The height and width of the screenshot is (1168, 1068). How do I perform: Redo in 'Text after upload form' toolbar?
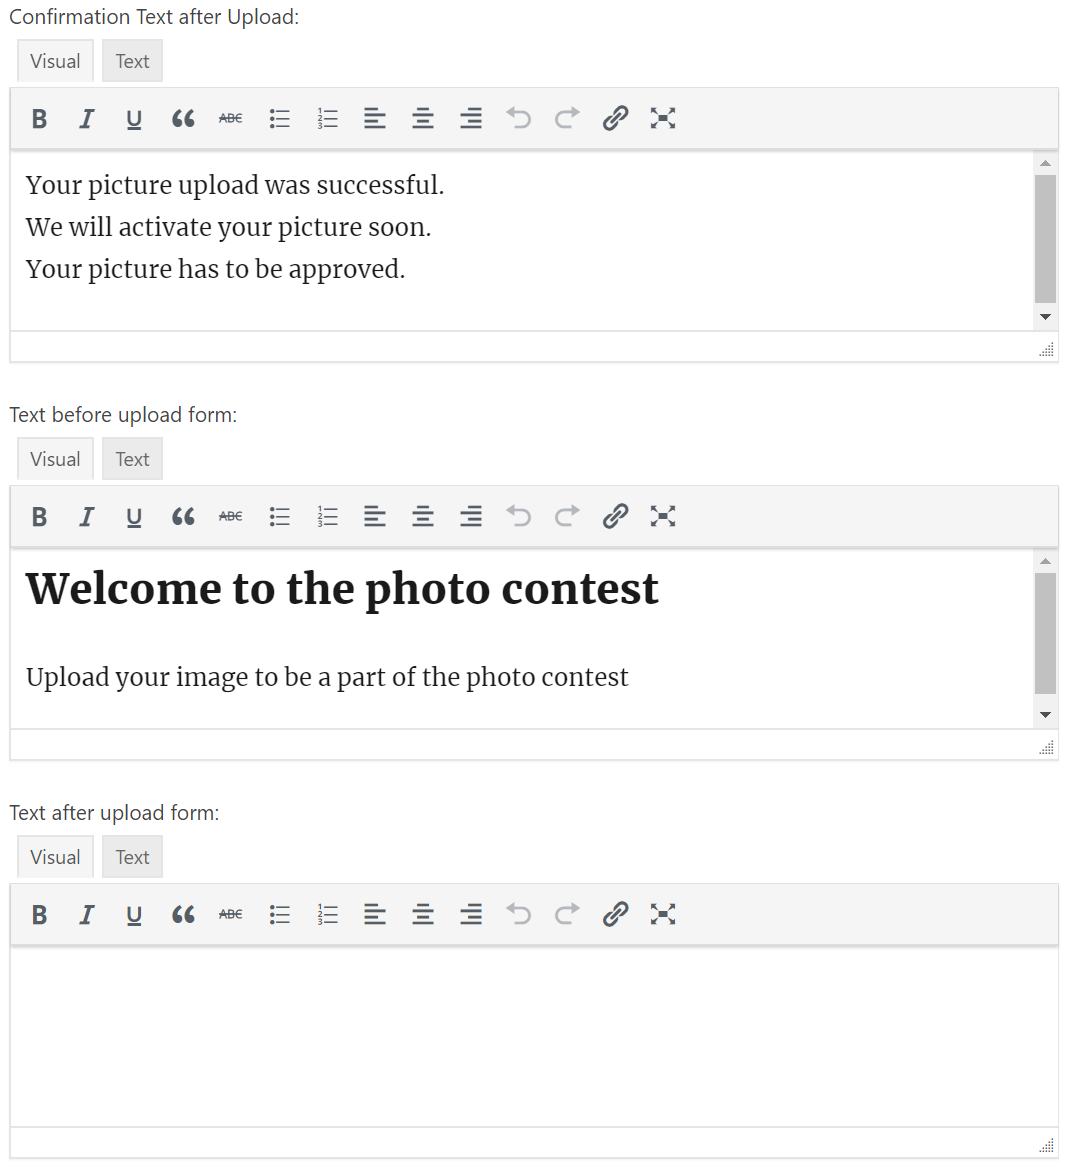pyautogui.click(x=567, y=914)
